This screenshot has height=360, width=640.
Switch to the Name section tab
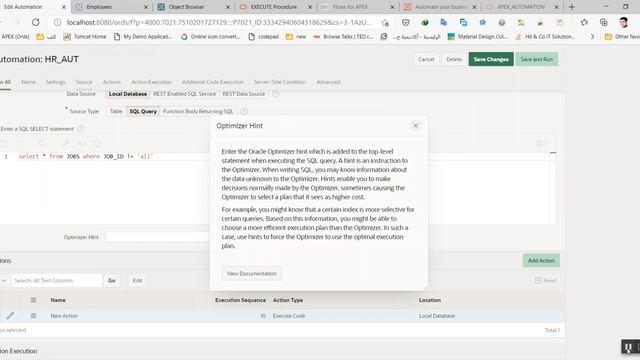pyautogui.click(x=28, y=82)
